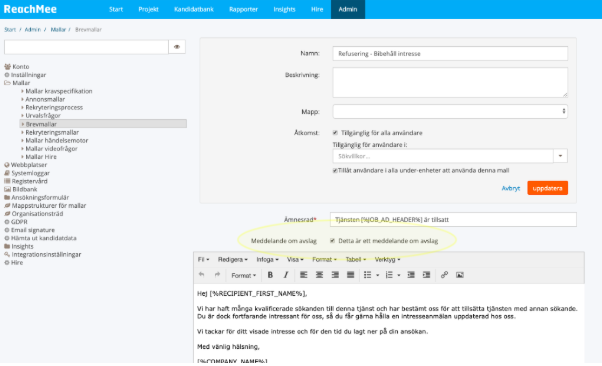The height and width of the screenshot is (366, 602).
Task: Click the eye icon beside the search field
Action: pyautogui.click(x=177, y=47)
